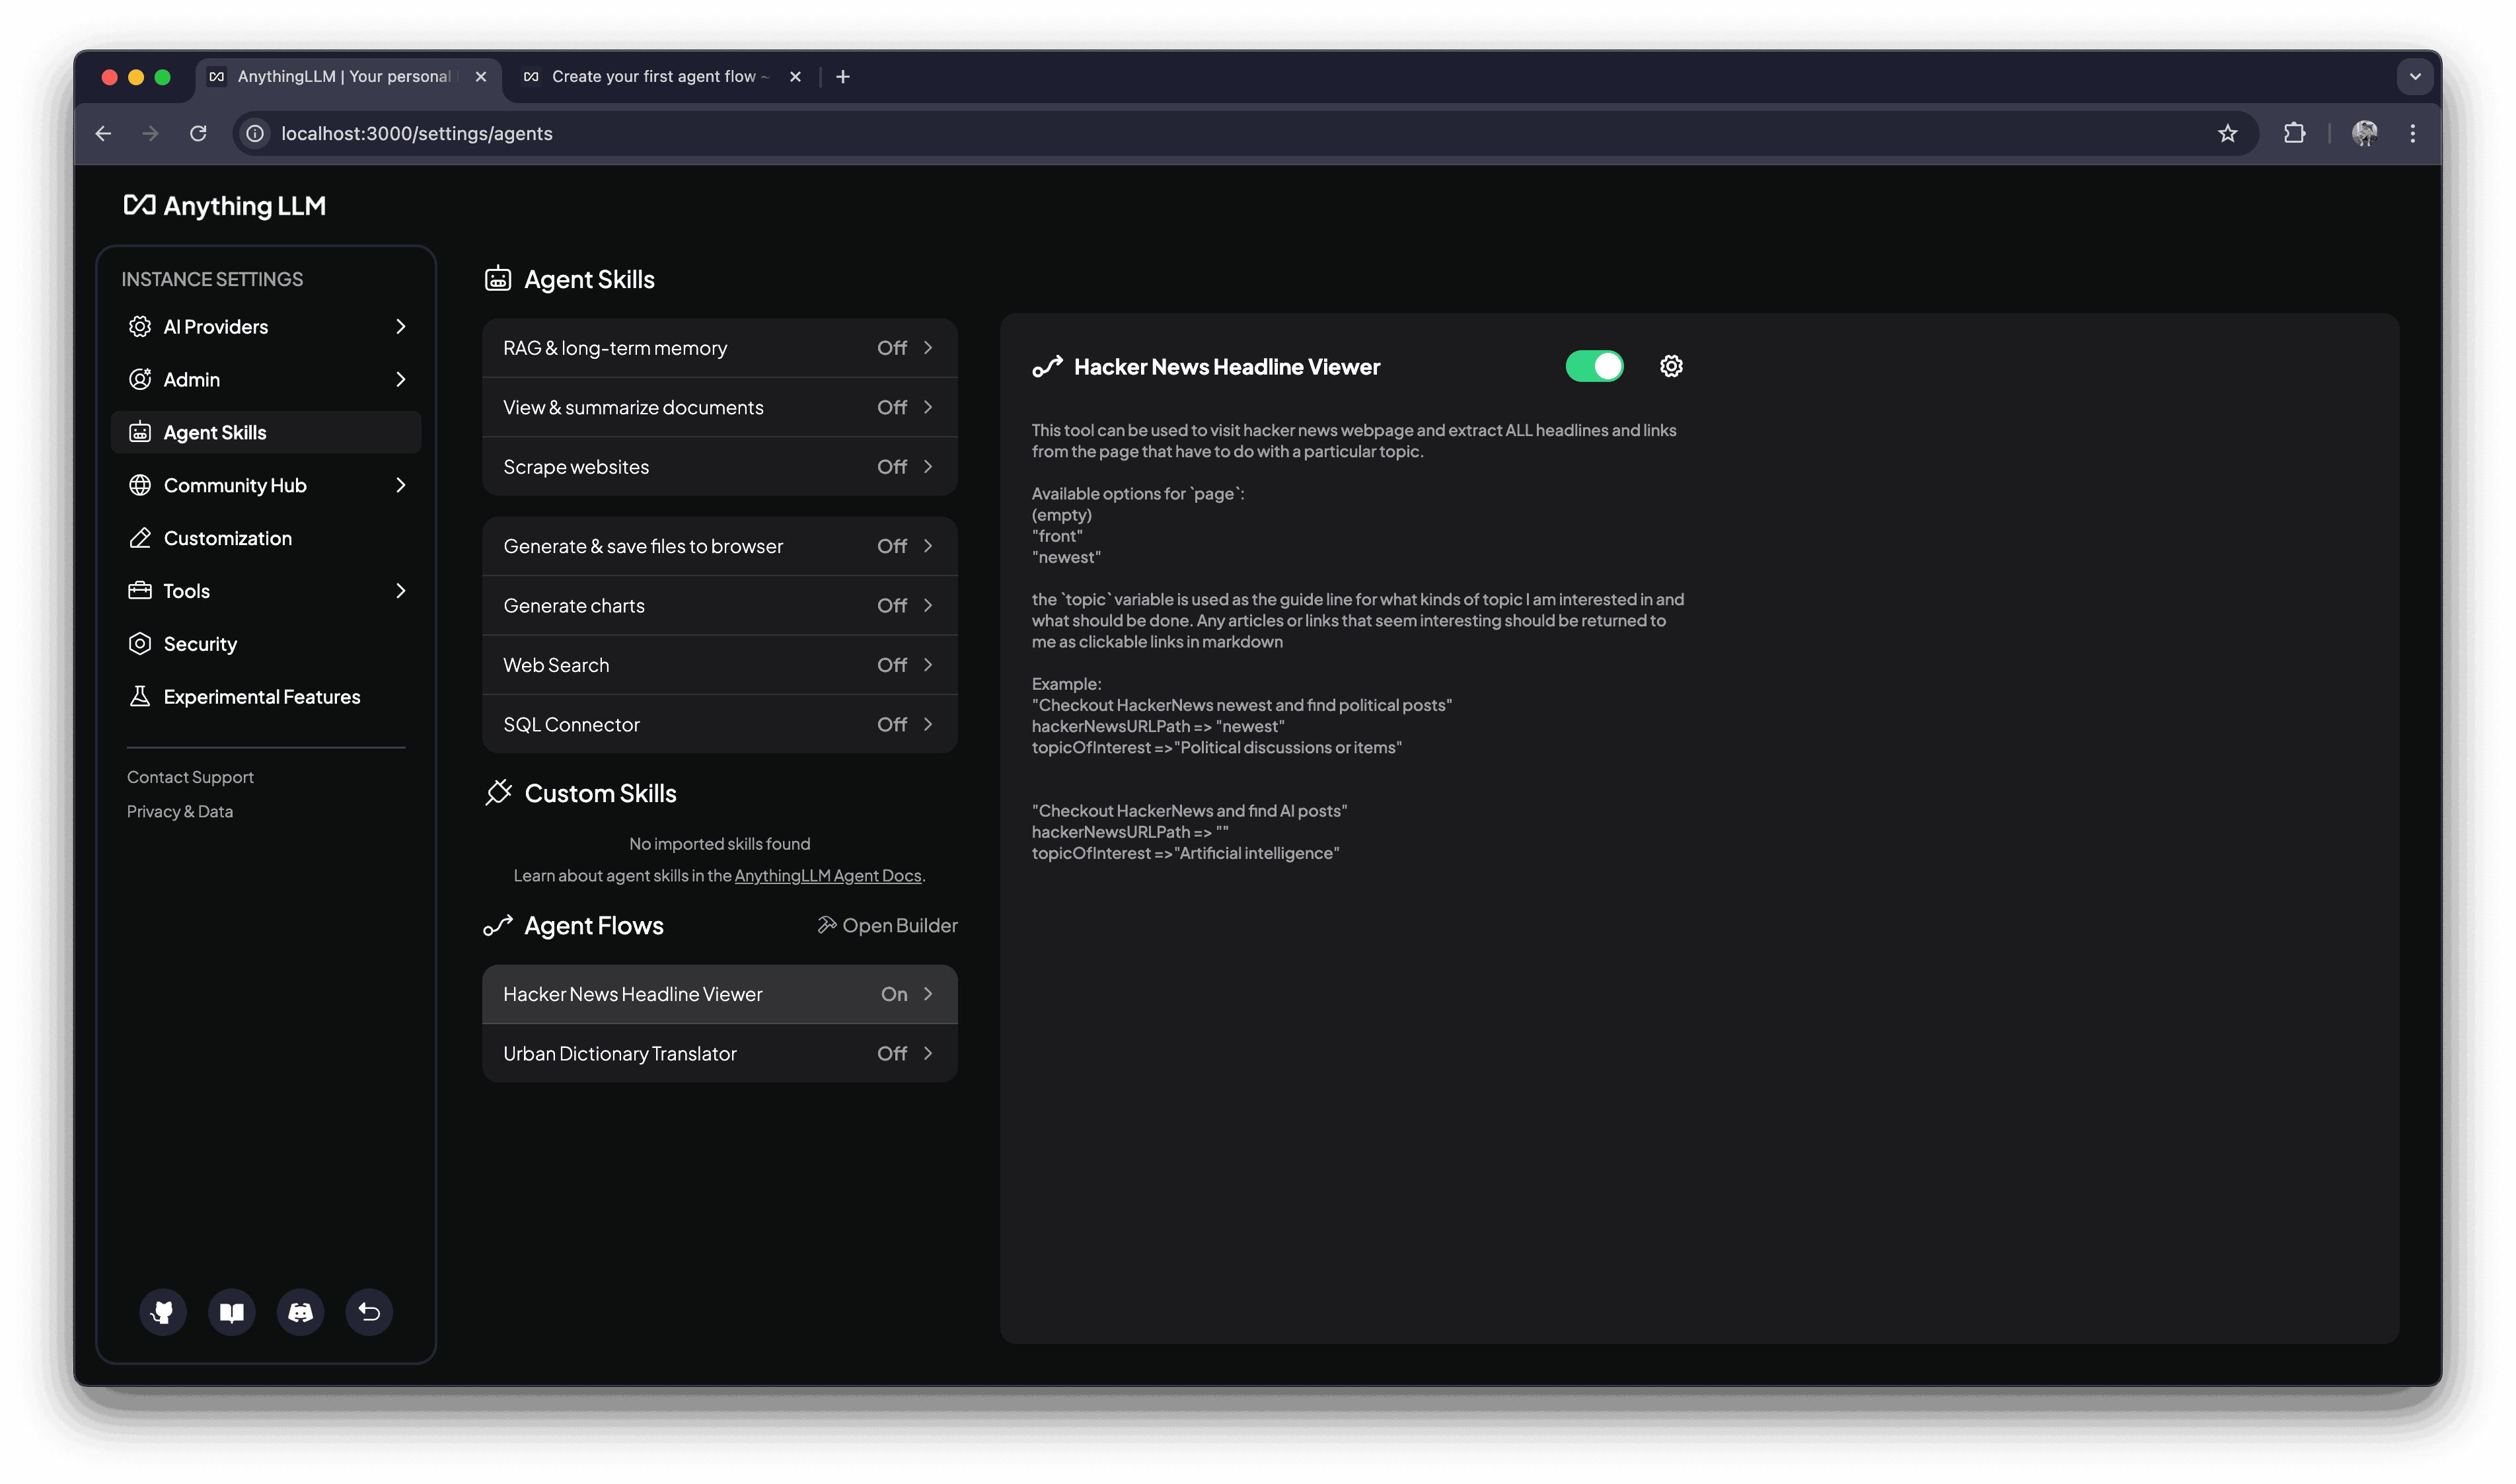Screen dimensions: 2516x1484
Task: Open SQL Connector skill row
Action: (x=719, y=724)
